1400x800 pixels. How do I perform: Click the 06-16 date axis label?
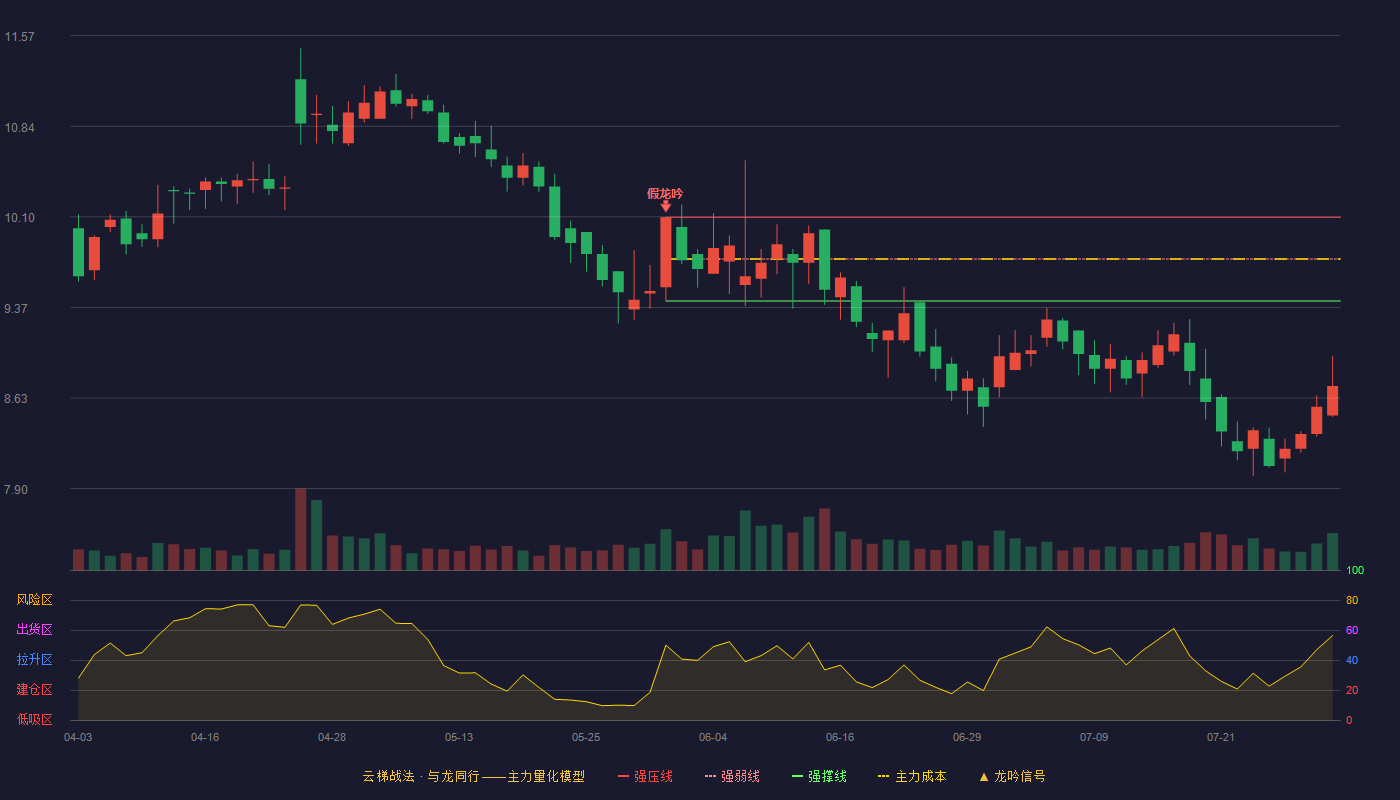[x=840, y=737]
